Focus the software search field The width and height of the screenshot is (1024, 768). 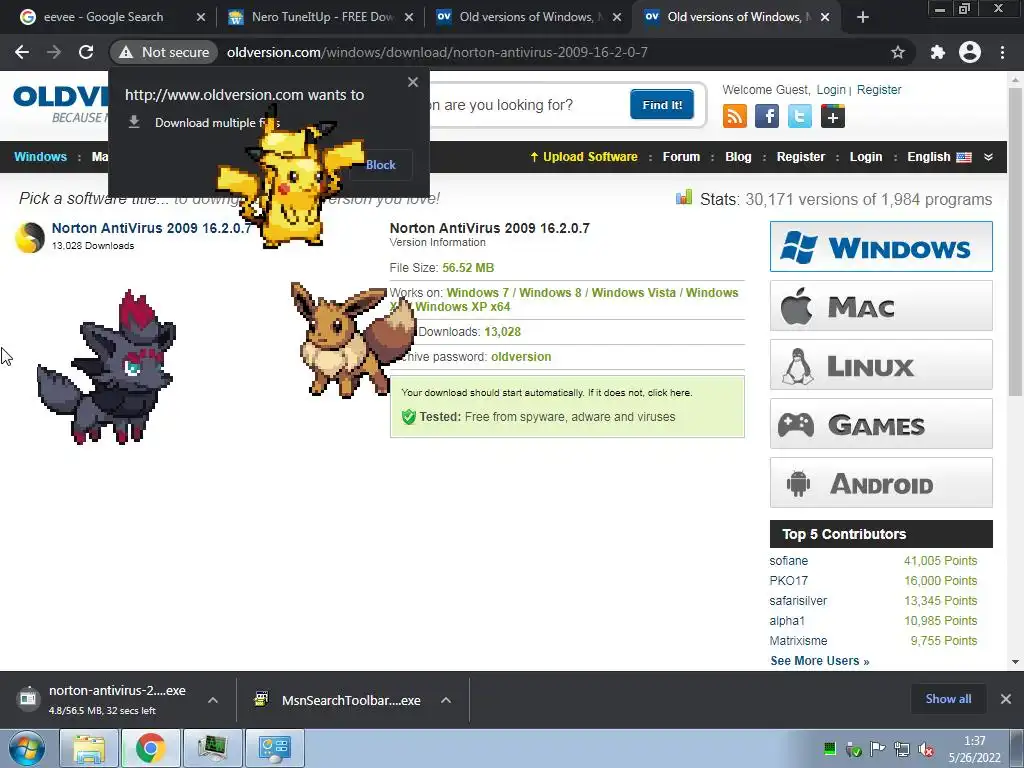click(x=526, y=104)
